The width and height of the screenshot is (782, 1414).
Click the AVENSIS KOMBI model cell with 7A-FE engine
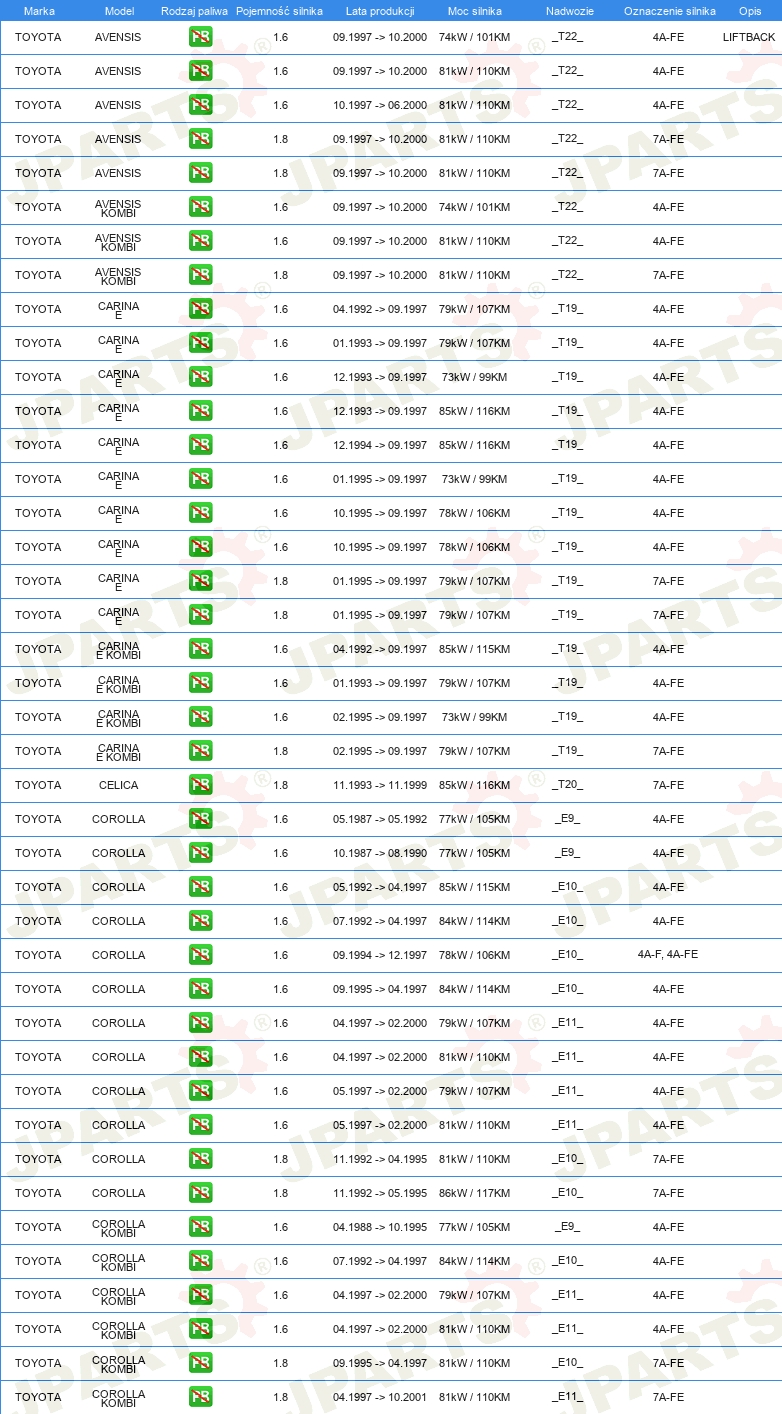(119, 275)
